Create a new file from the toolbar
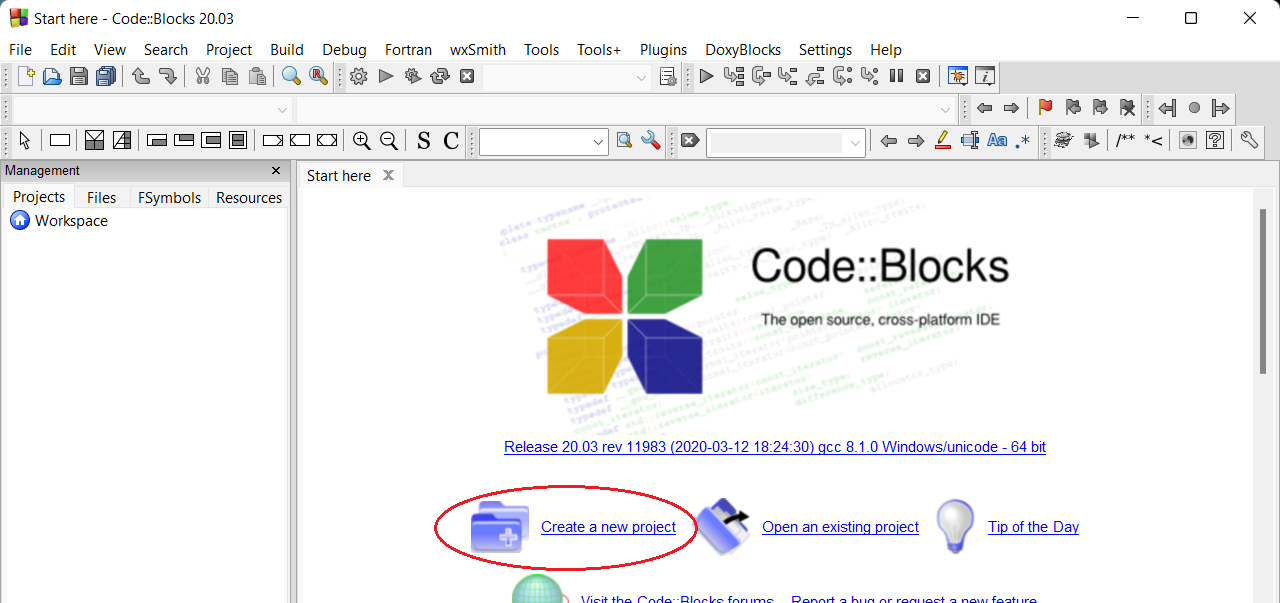The width and height of the screenshot is (1280, 603). [26, 76]
